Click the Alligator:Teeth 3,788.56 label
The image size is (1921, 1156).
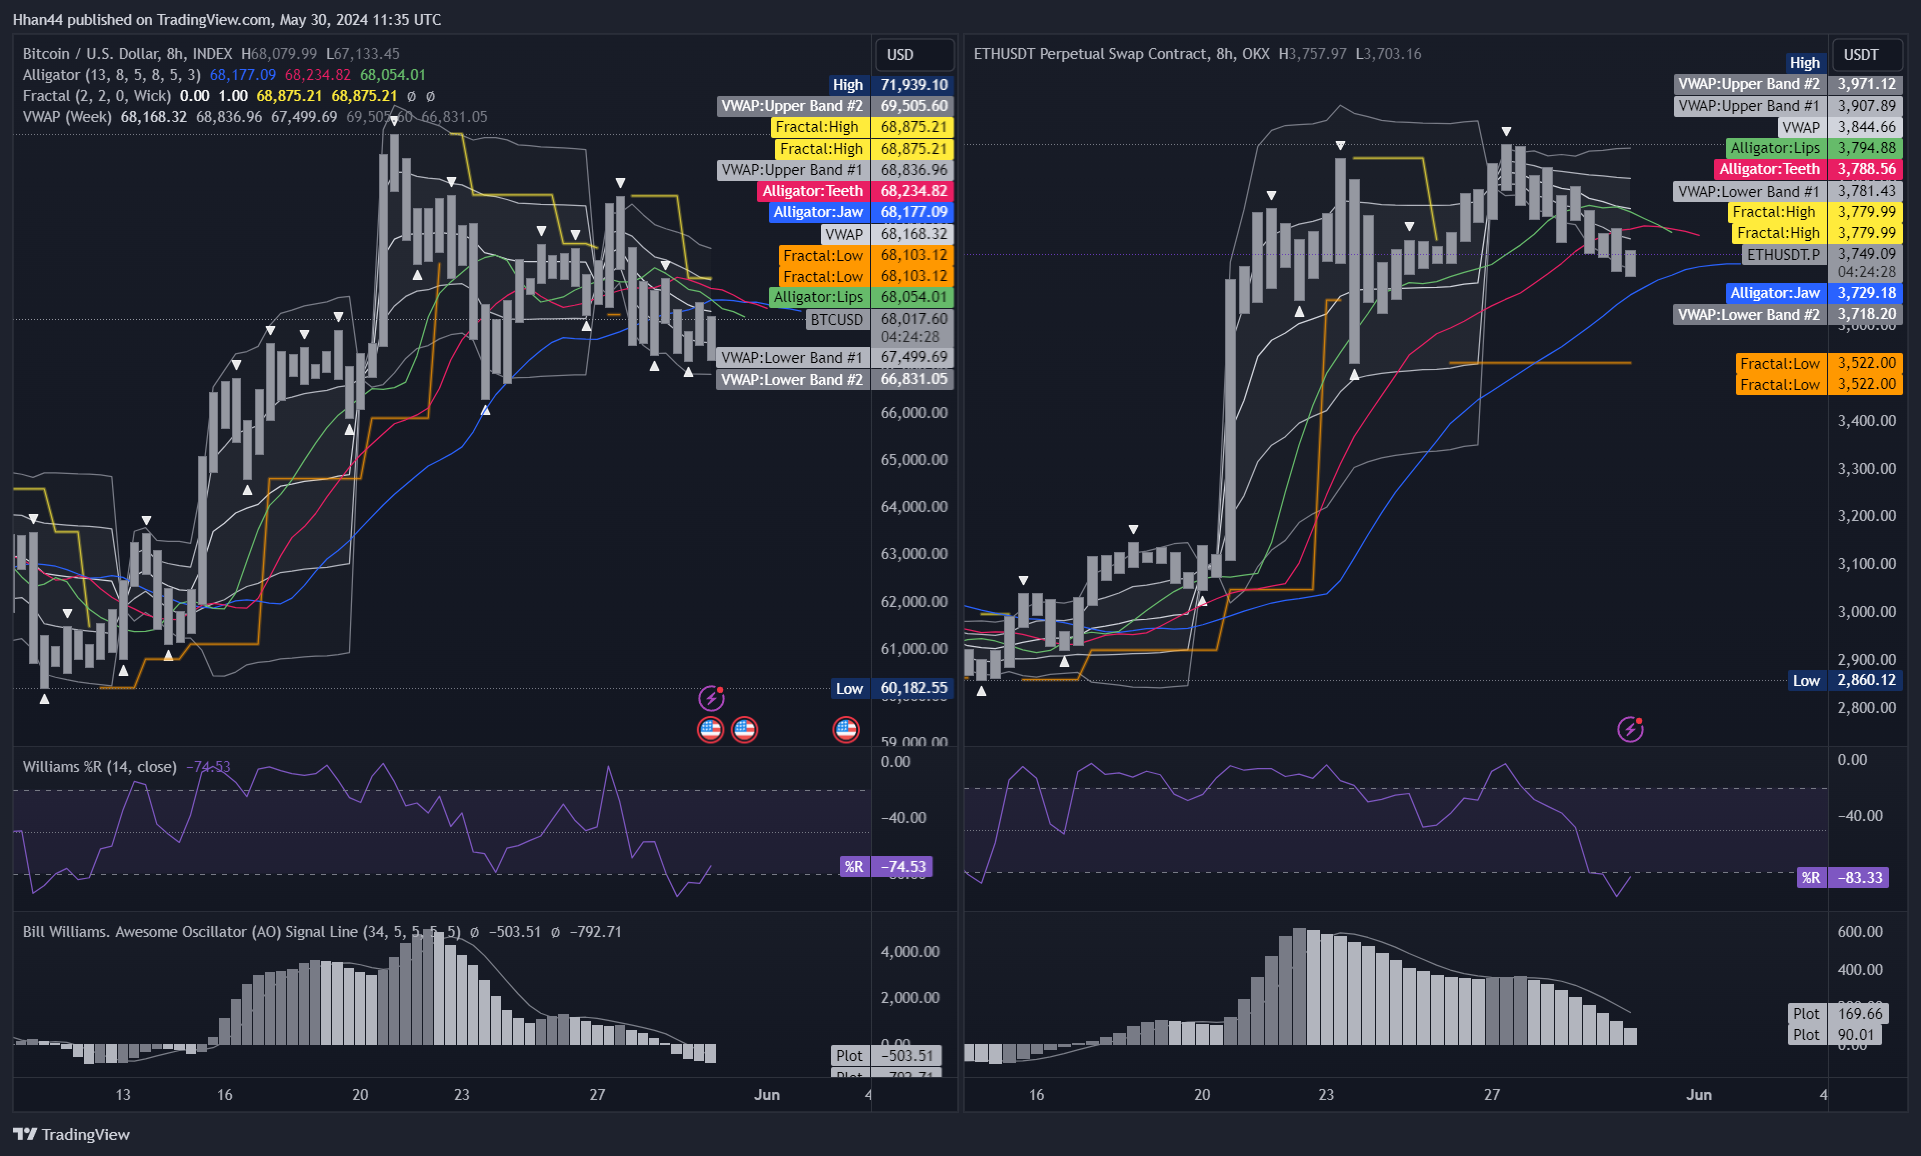point(1808,169)
